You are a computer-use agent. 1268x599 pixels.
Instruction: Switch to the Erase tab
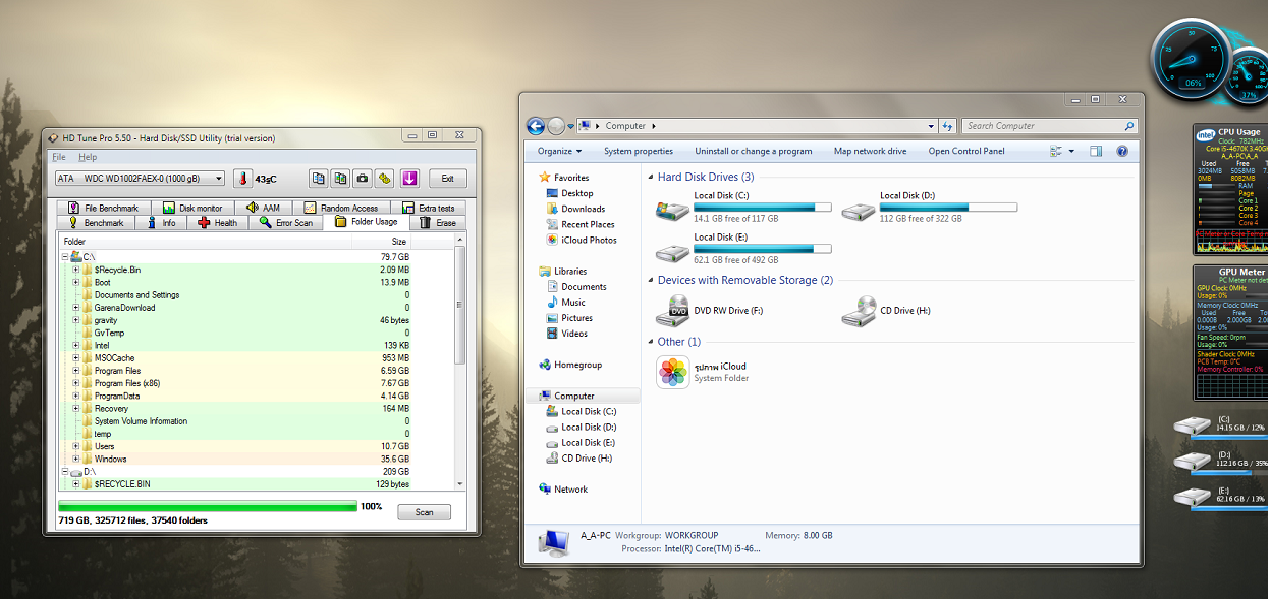pyautogui.click(x=437, y=223)
